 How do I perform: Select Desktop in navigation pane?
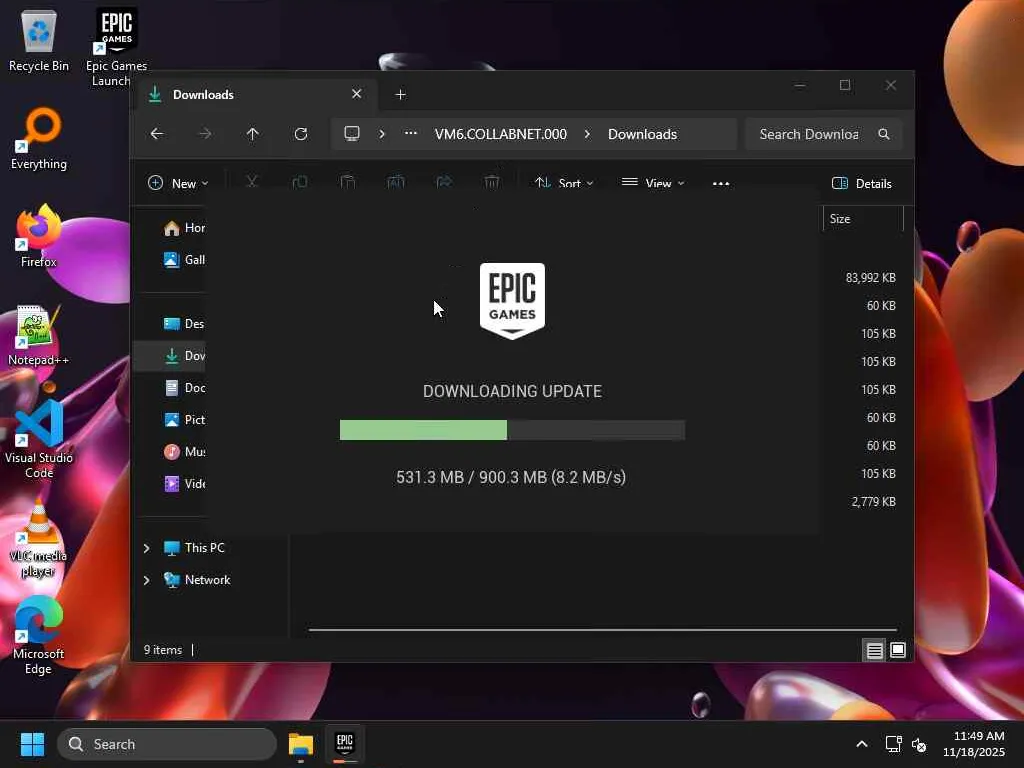pos(185,324)
